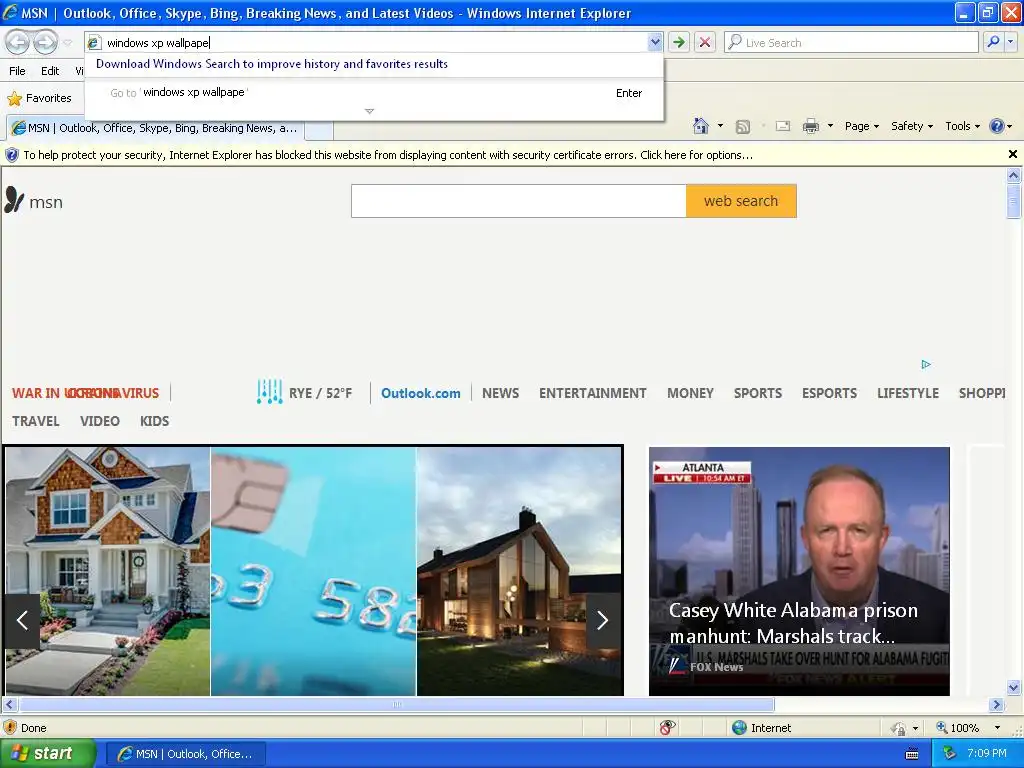
Task: Click the green Go arrow button
Action: (679, 42)
